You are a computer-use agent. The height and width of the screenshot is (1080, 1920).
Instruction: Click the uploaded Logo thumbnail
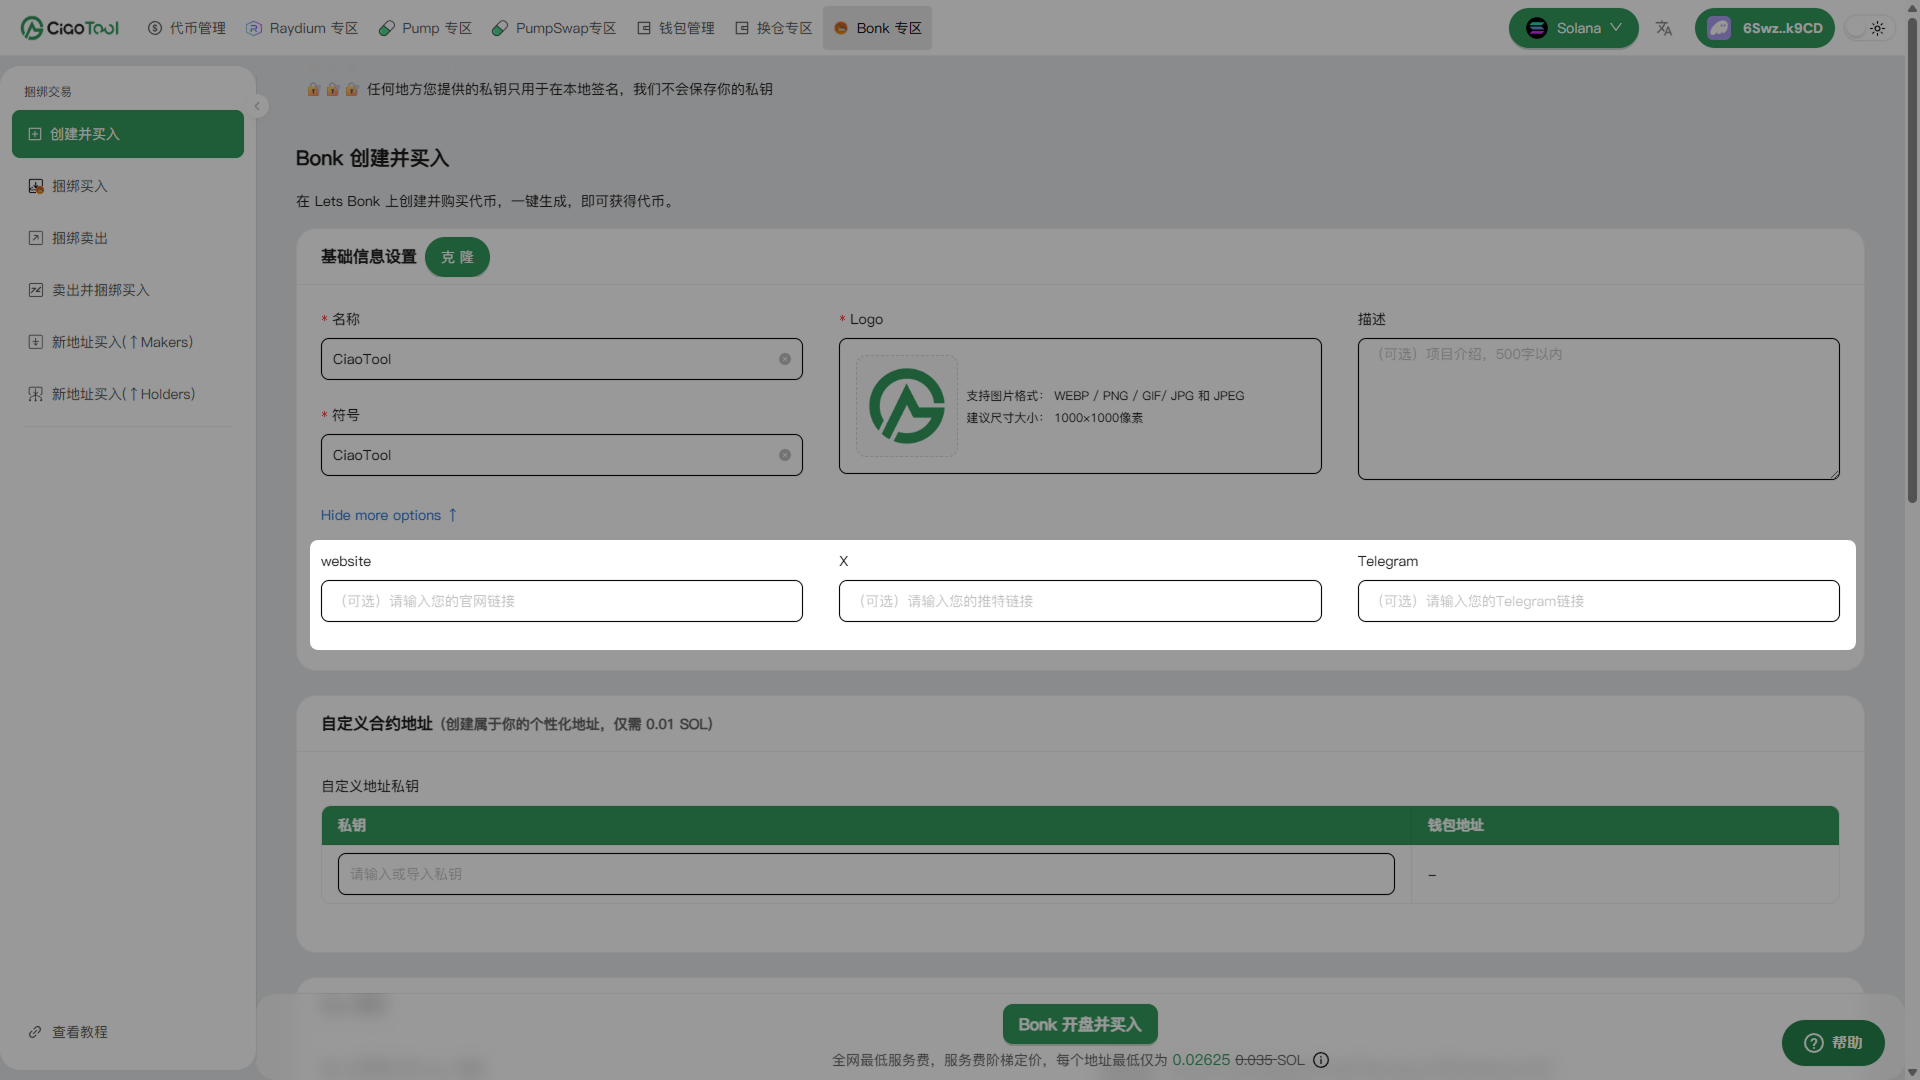(x=907, y=406)
